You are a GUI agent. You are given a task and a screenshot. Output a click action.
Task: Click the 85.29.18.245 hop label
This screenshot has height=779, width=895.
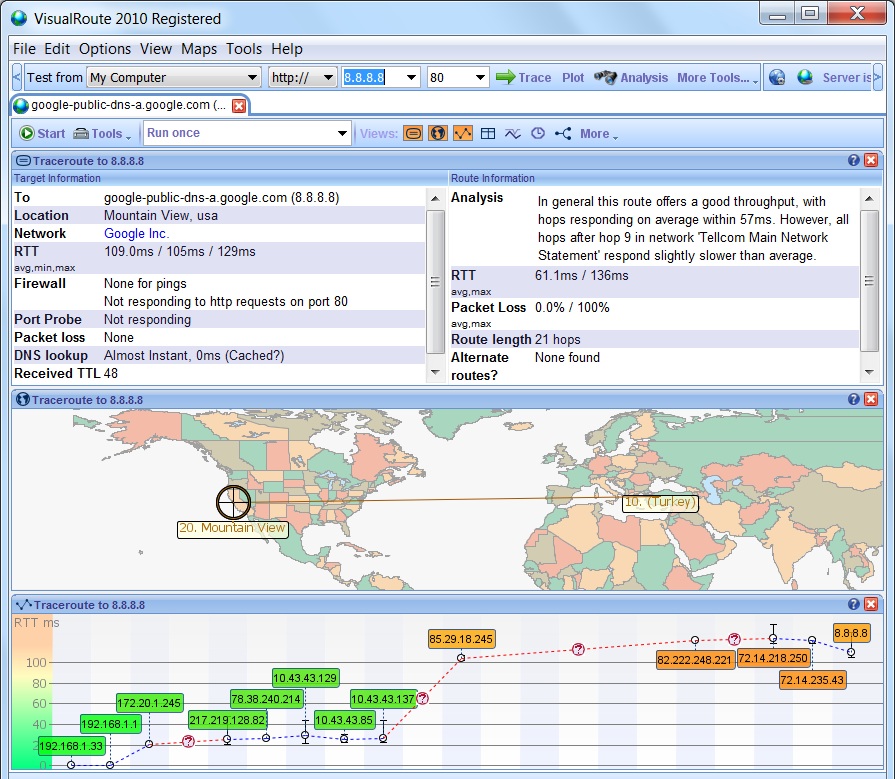pos(461,639)
